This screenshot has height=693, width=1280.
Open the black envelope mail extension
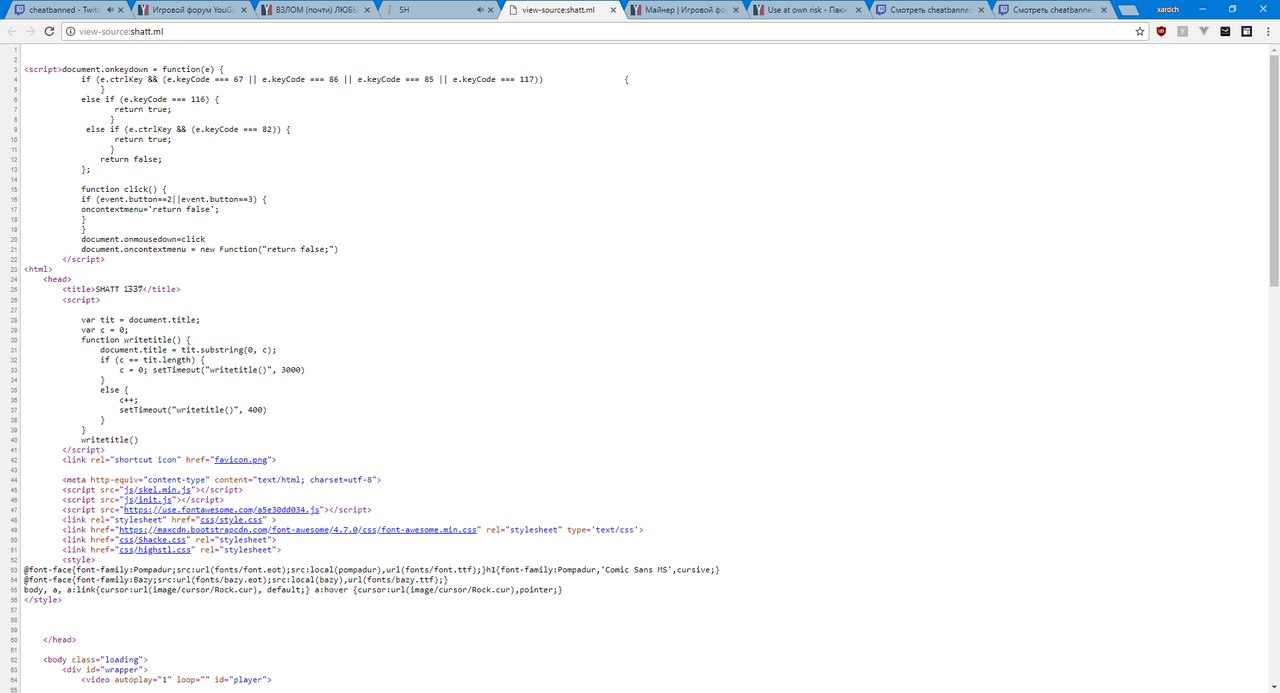1226,31
